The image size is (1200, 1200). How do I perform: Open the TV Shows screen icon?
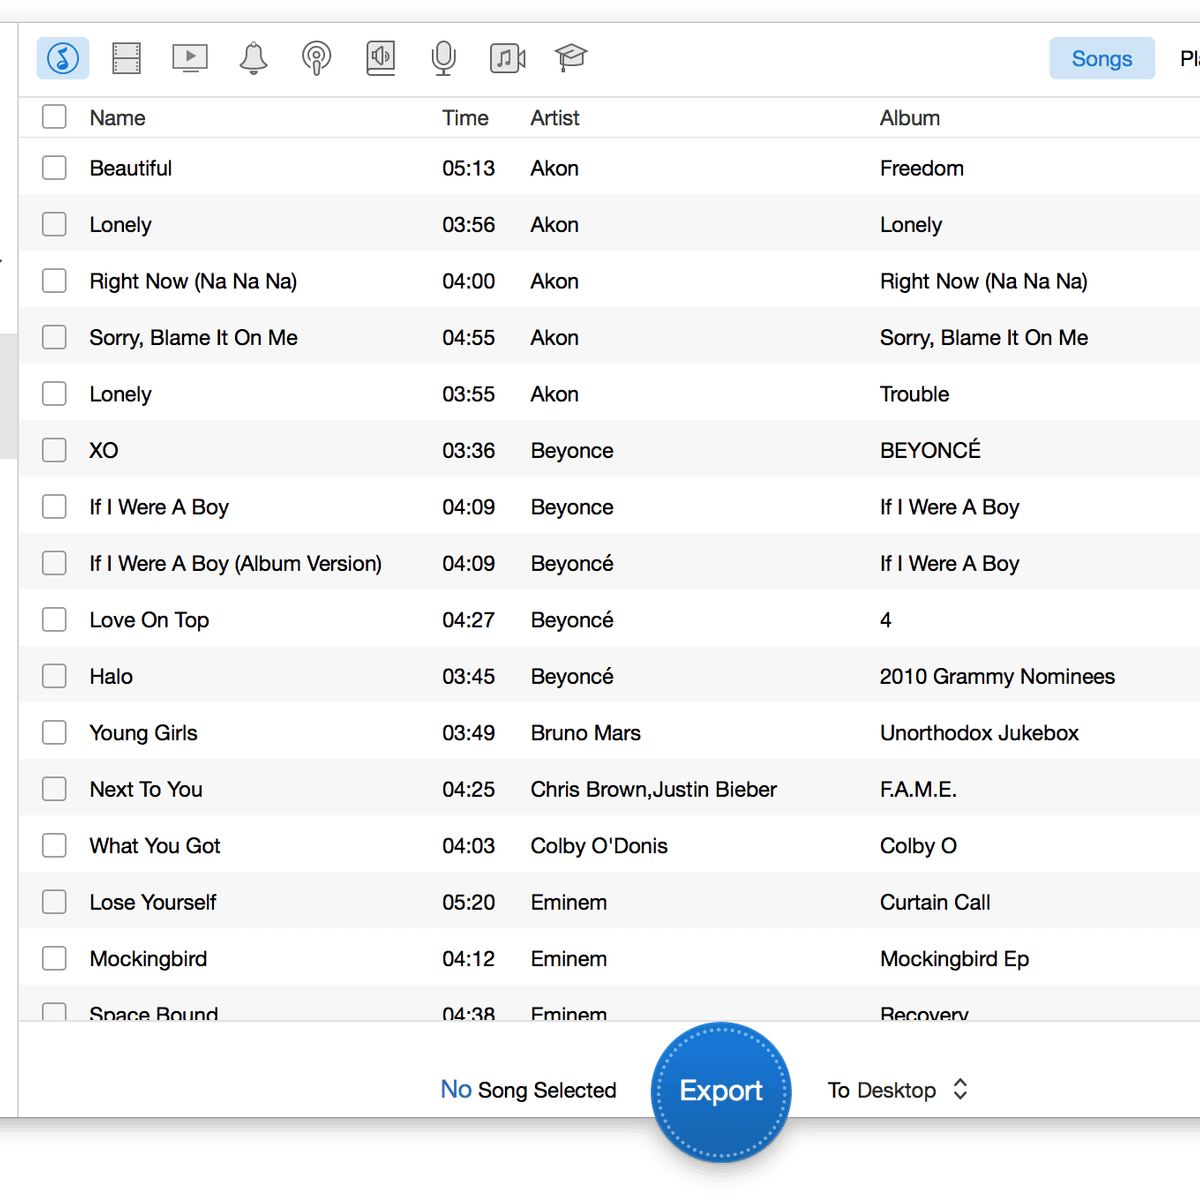(190, 58)
